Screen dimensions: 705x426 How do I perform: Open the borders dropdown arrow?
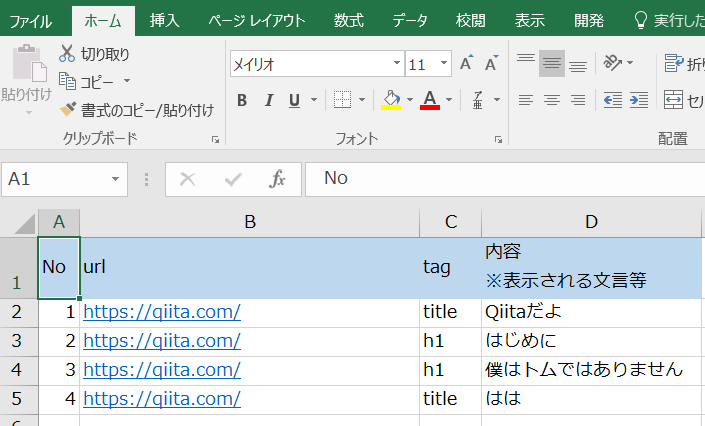tap(362, 100)
